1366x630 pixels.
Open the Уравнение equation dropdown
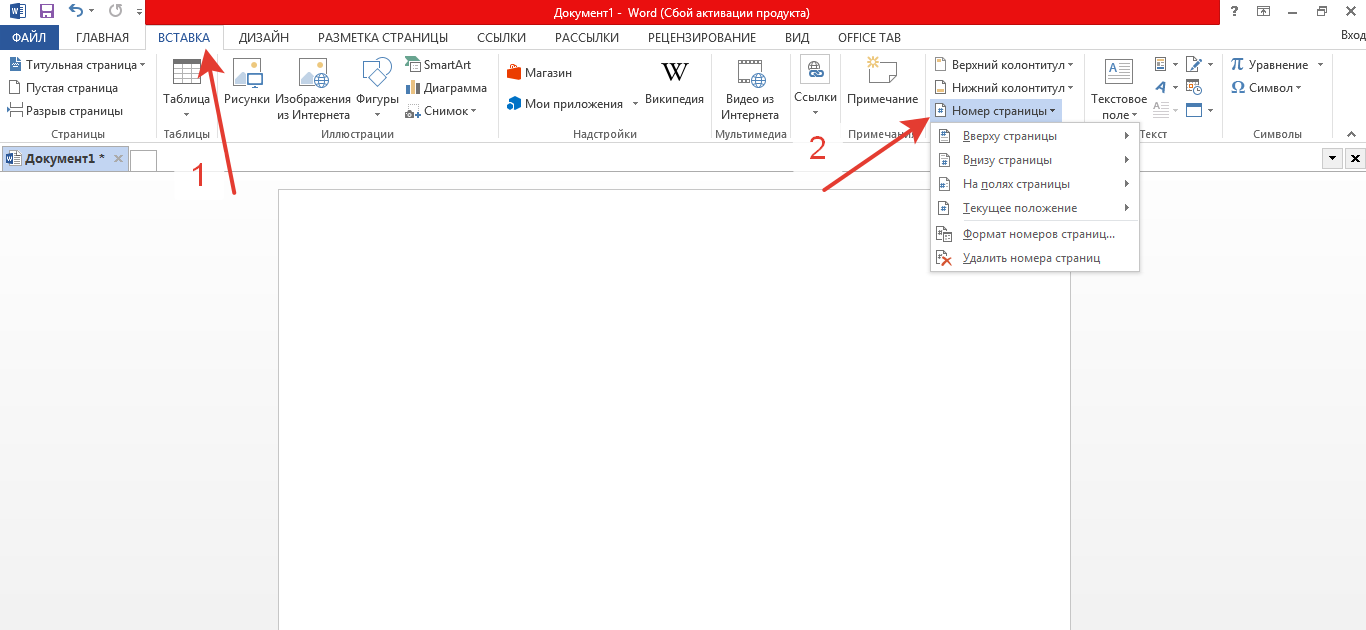pos(1320,65)
